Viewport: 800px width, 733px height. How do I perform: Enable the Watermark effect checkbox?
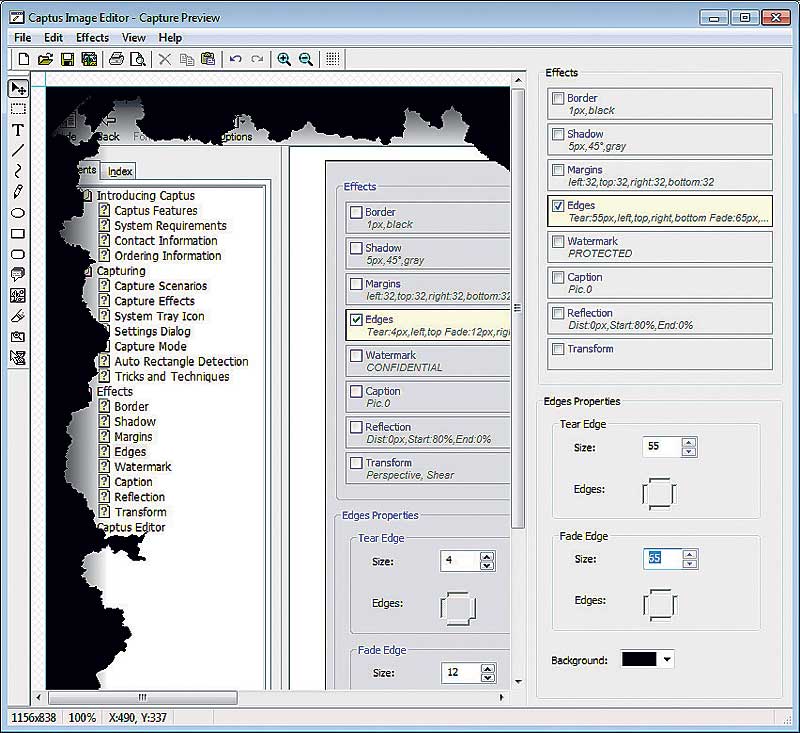pos(558,241)
